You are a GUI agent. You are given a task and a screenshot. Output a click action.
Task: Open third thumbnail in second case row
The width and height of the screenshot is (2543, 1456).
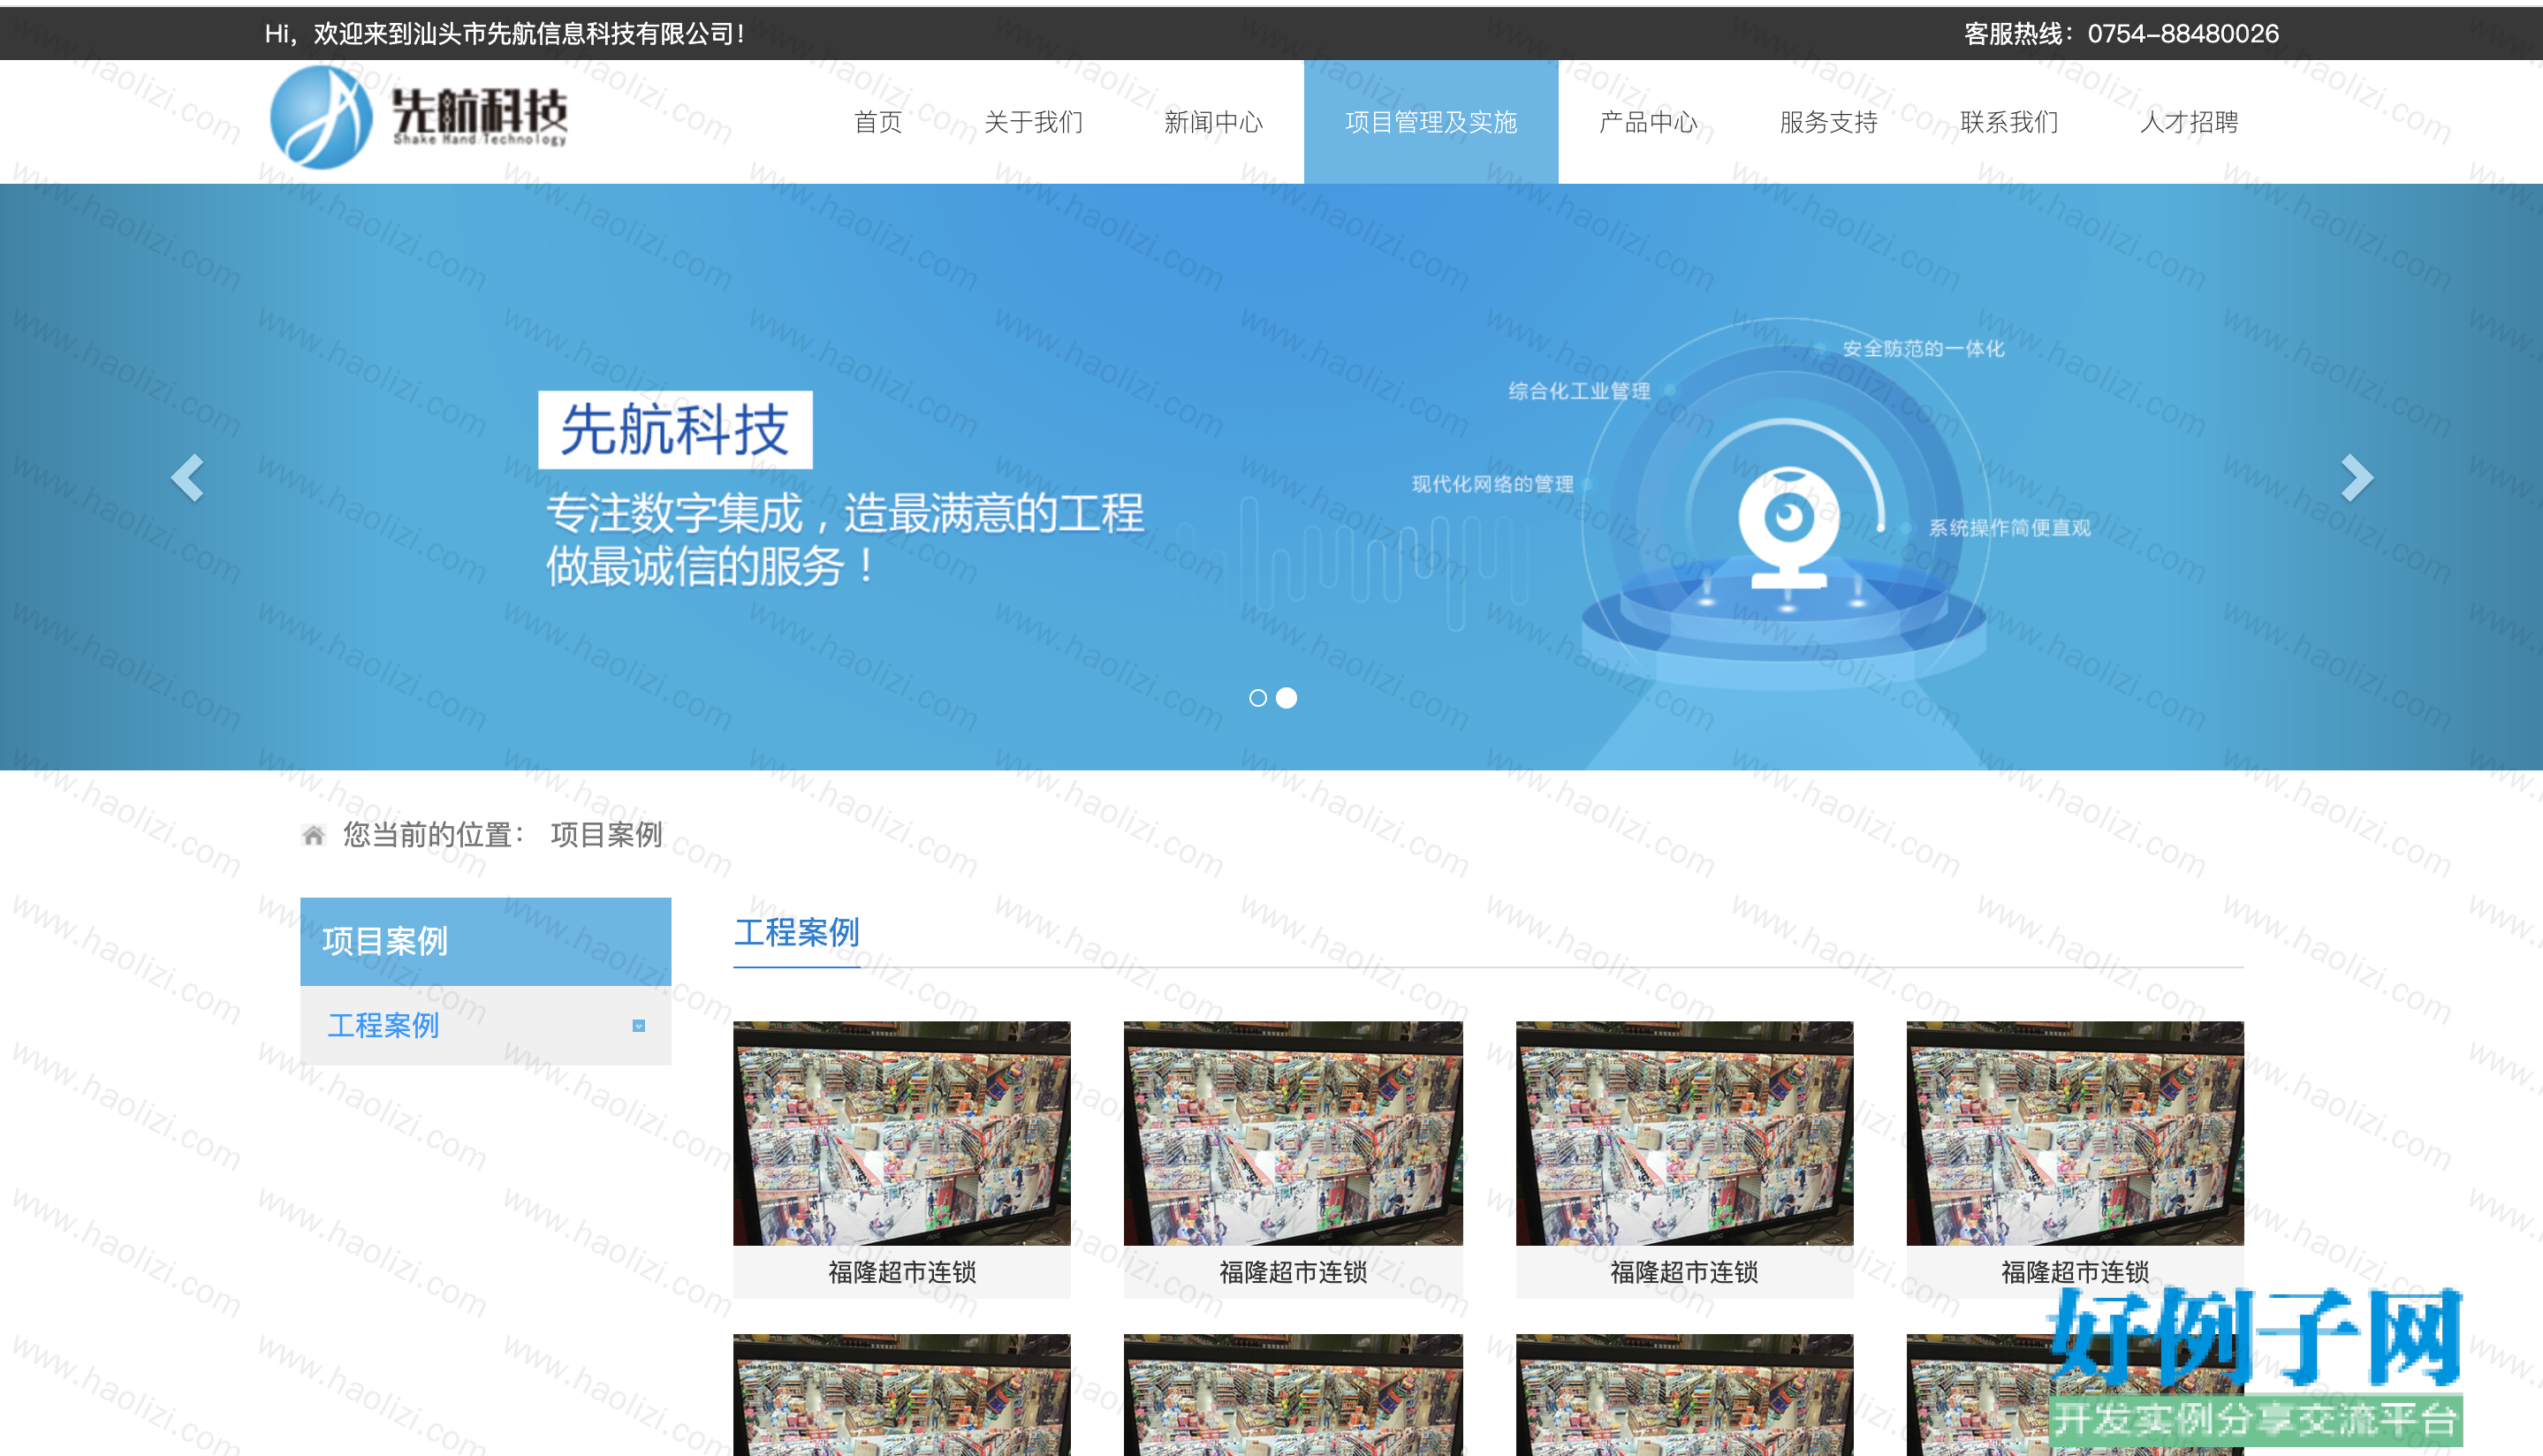tap(1684, 1395)
